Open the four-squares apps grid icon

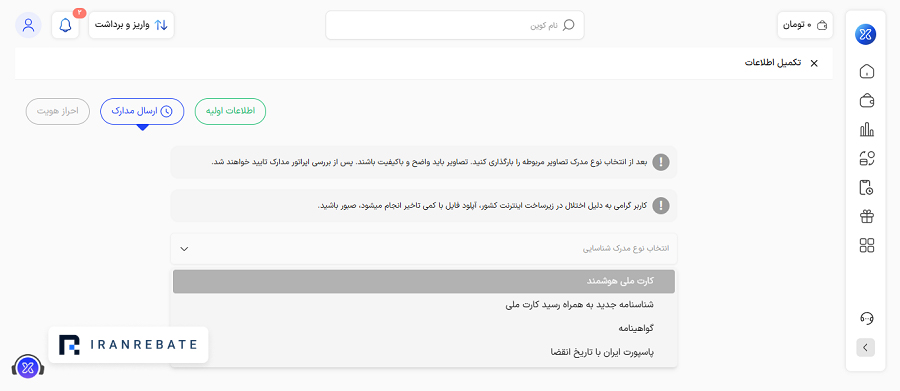pyautogui.click(x=866, y=246)
